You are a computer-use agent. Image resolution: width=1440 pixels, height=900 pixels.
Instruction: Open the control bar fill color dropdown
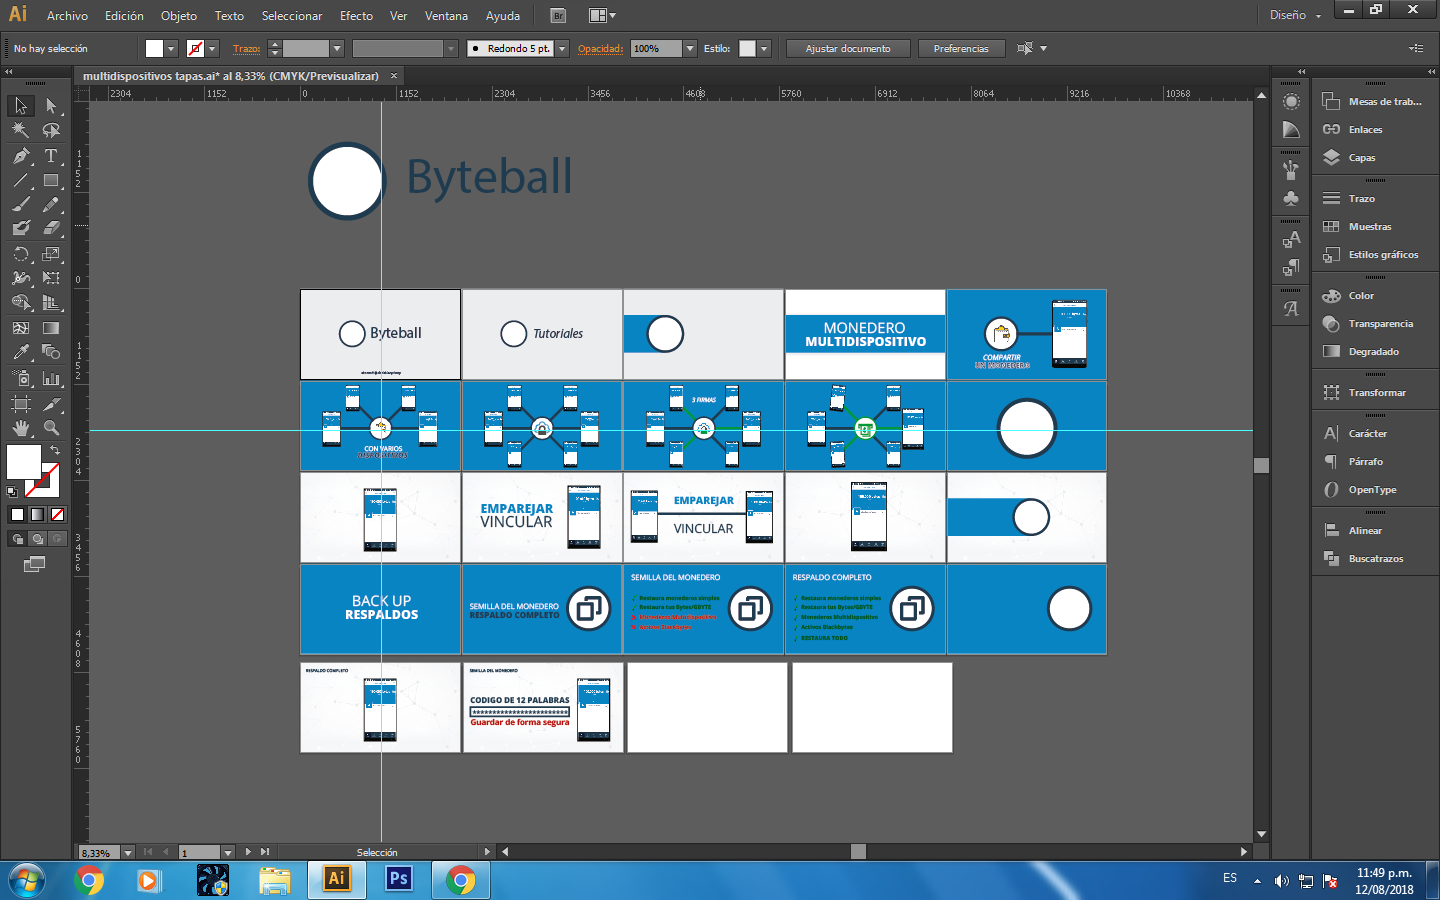171,49
